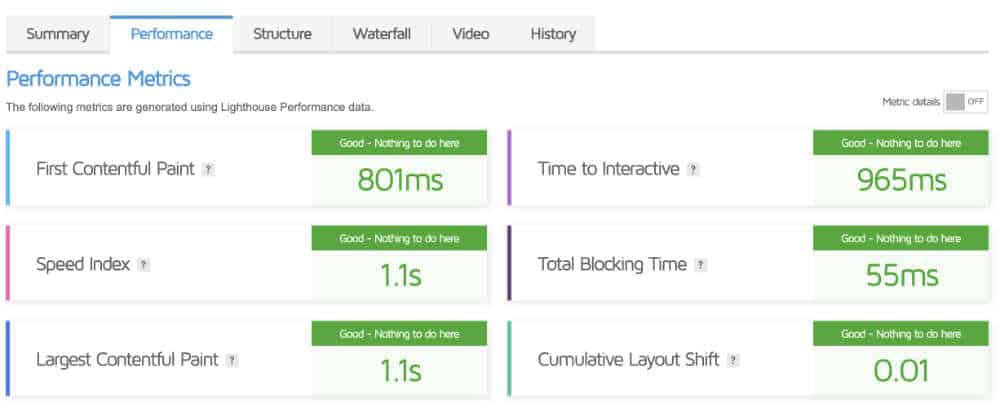This screenshot has height=407, width=1000.
Task: Click the Good banner above 55ms
Action: [901, 239]
